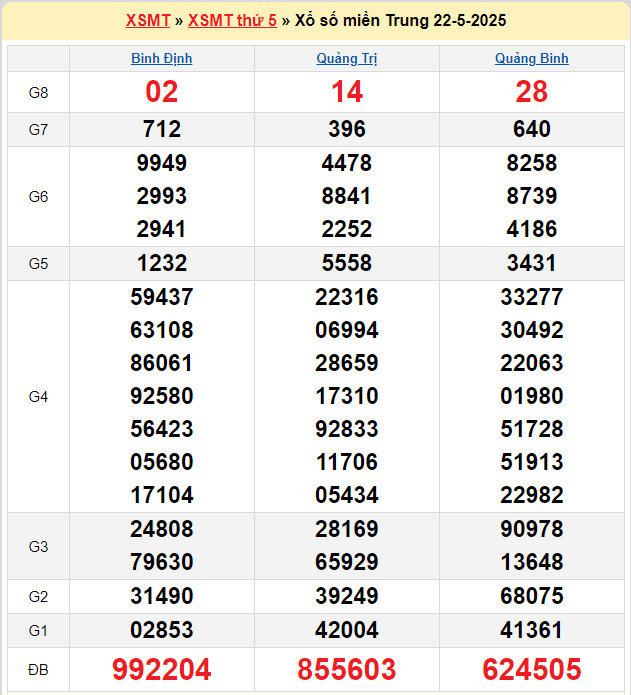Select the G4 number 22316
Screen dimensions: 631x695
click(347, 297)
